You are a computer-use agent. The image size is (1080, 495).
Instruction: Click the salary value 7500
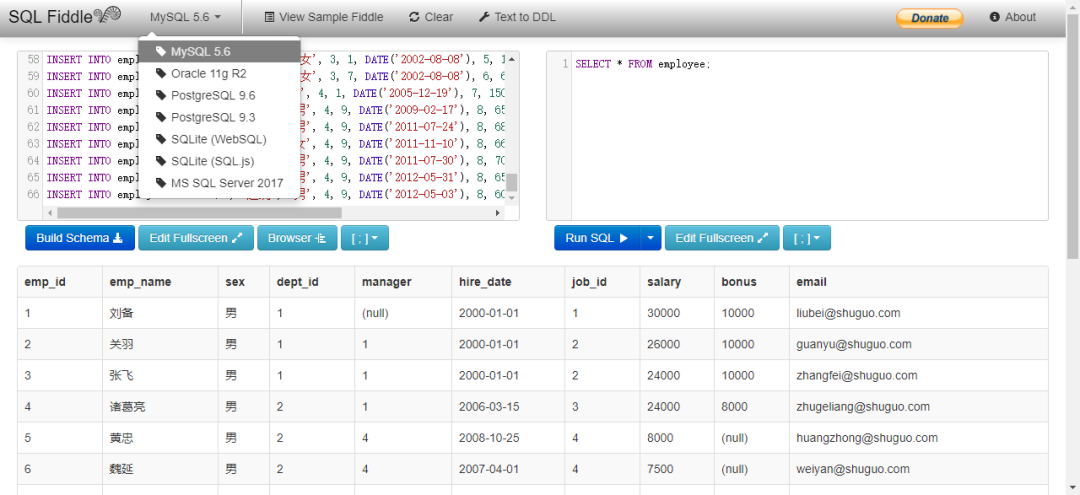[661, 470]
